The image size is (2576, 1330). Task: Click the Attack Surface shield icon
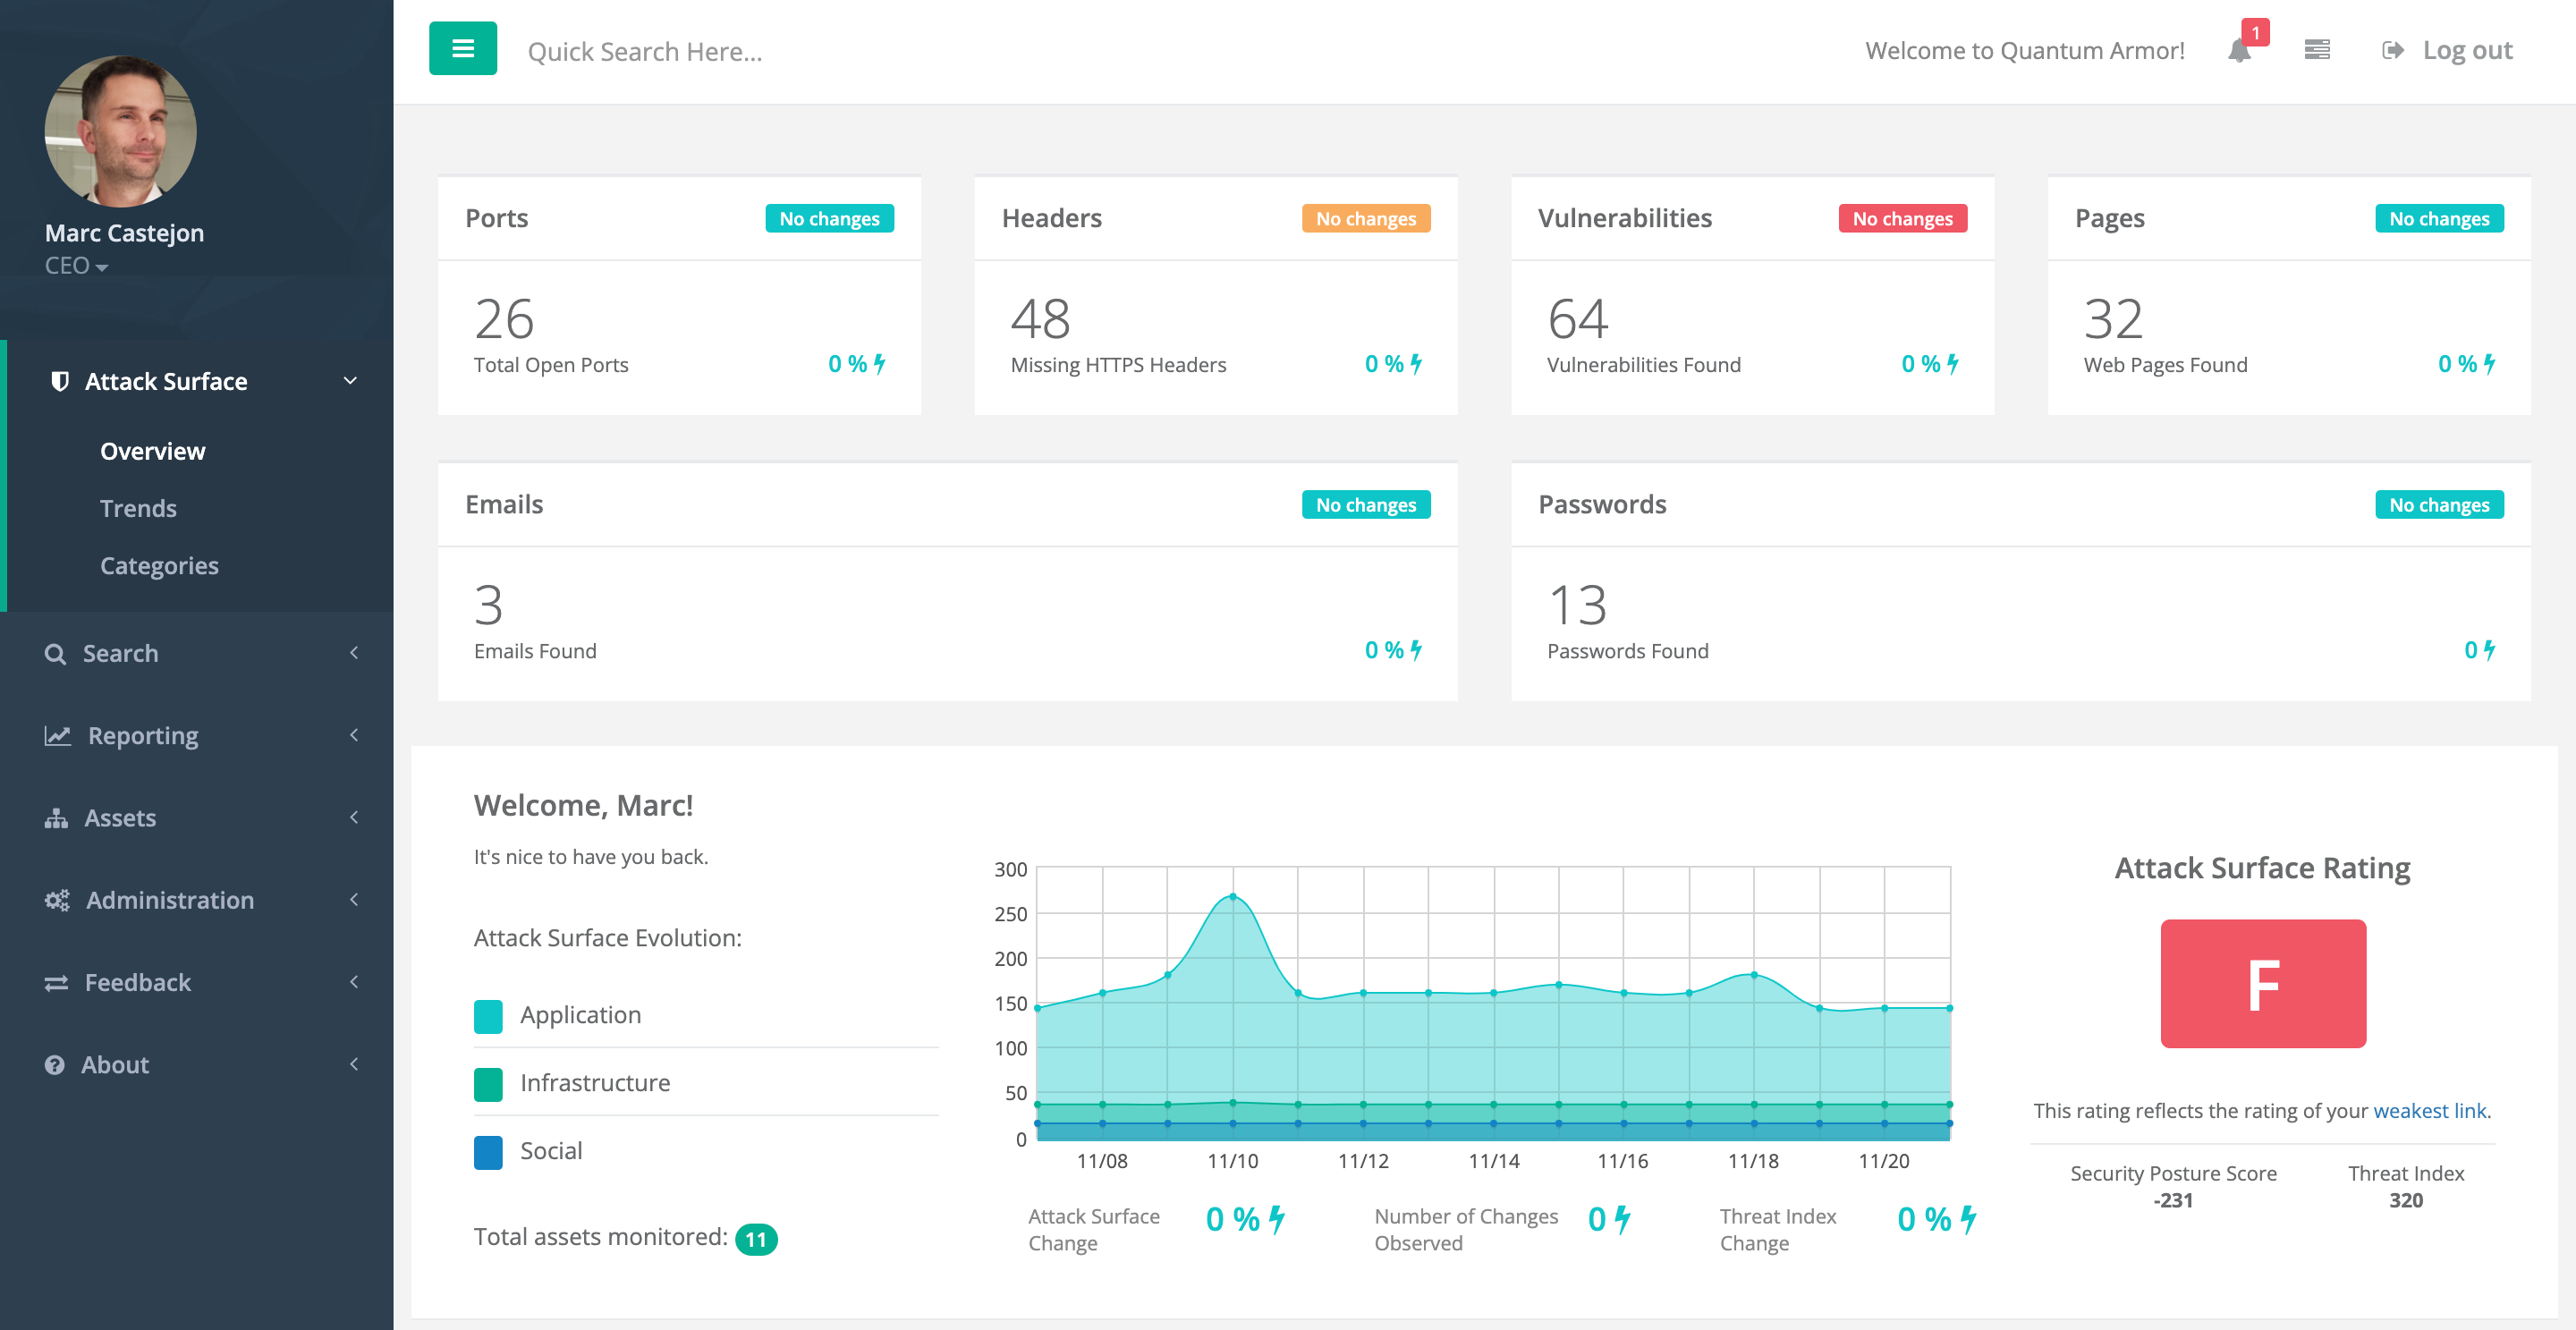[59, 381]
